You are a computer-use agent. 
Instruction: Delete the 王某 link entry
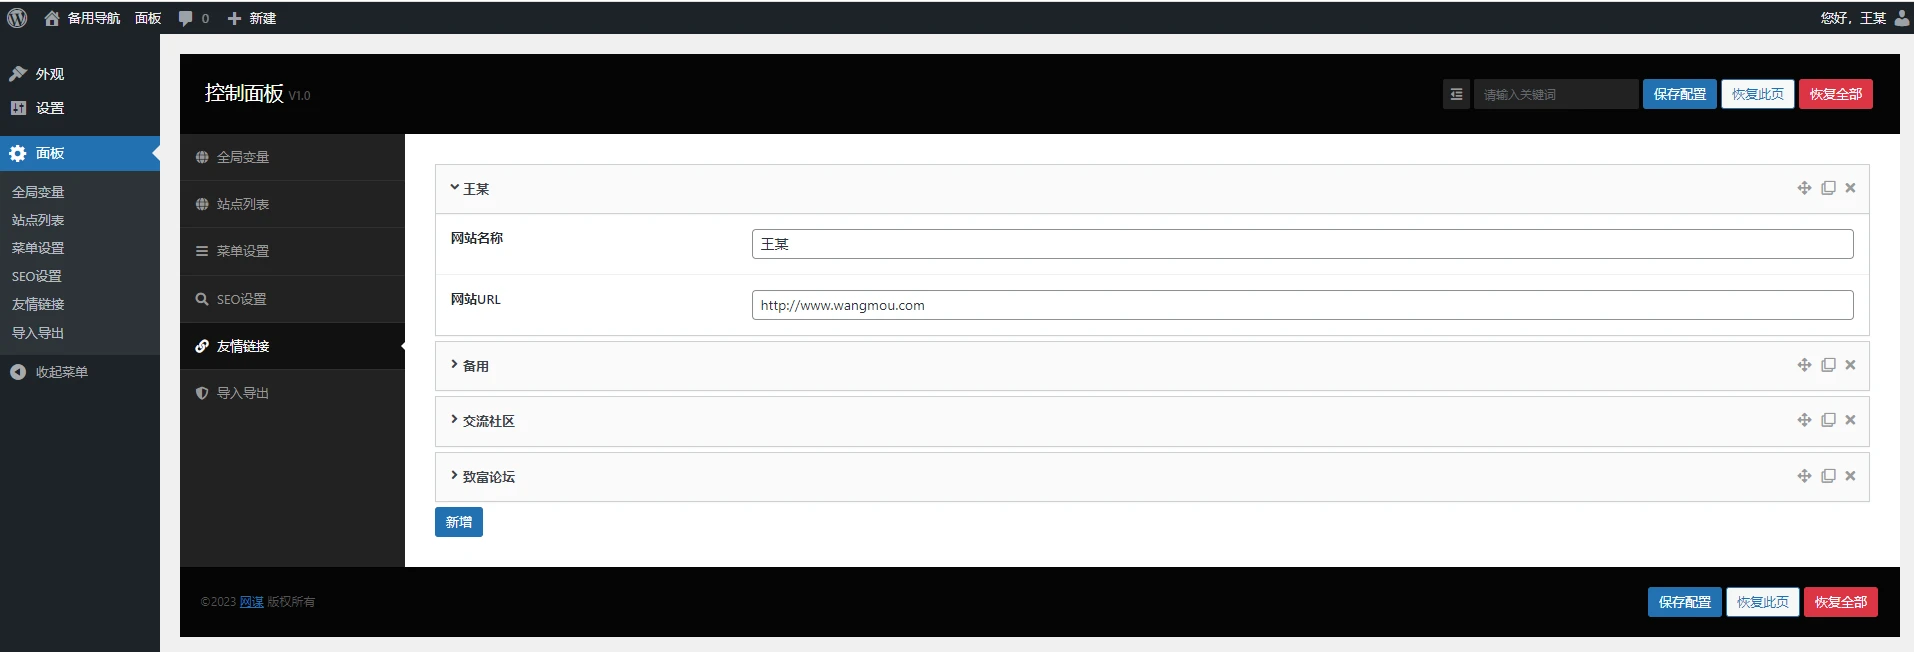click(x=1850, y=188)
